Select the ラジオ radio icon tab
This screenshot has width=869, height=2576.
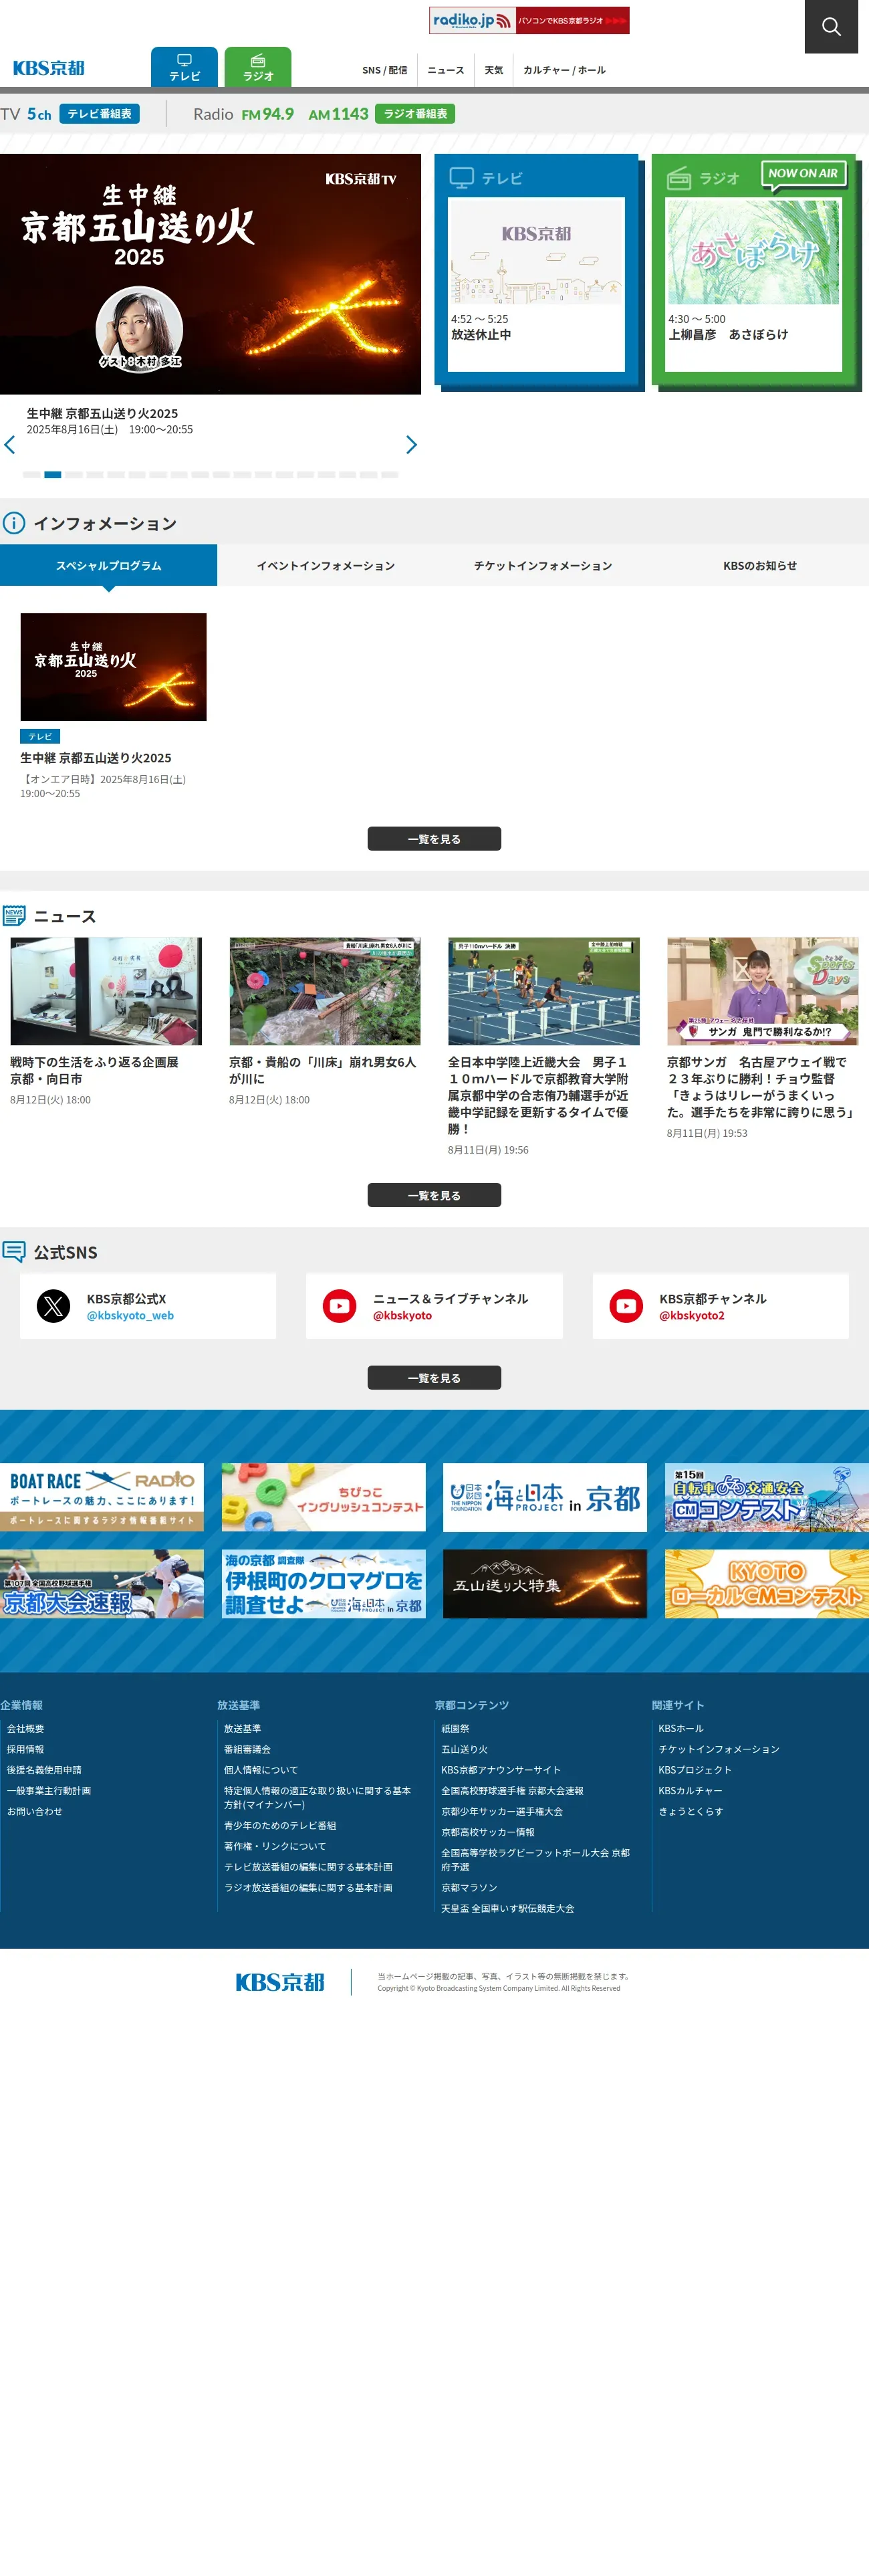258,67
